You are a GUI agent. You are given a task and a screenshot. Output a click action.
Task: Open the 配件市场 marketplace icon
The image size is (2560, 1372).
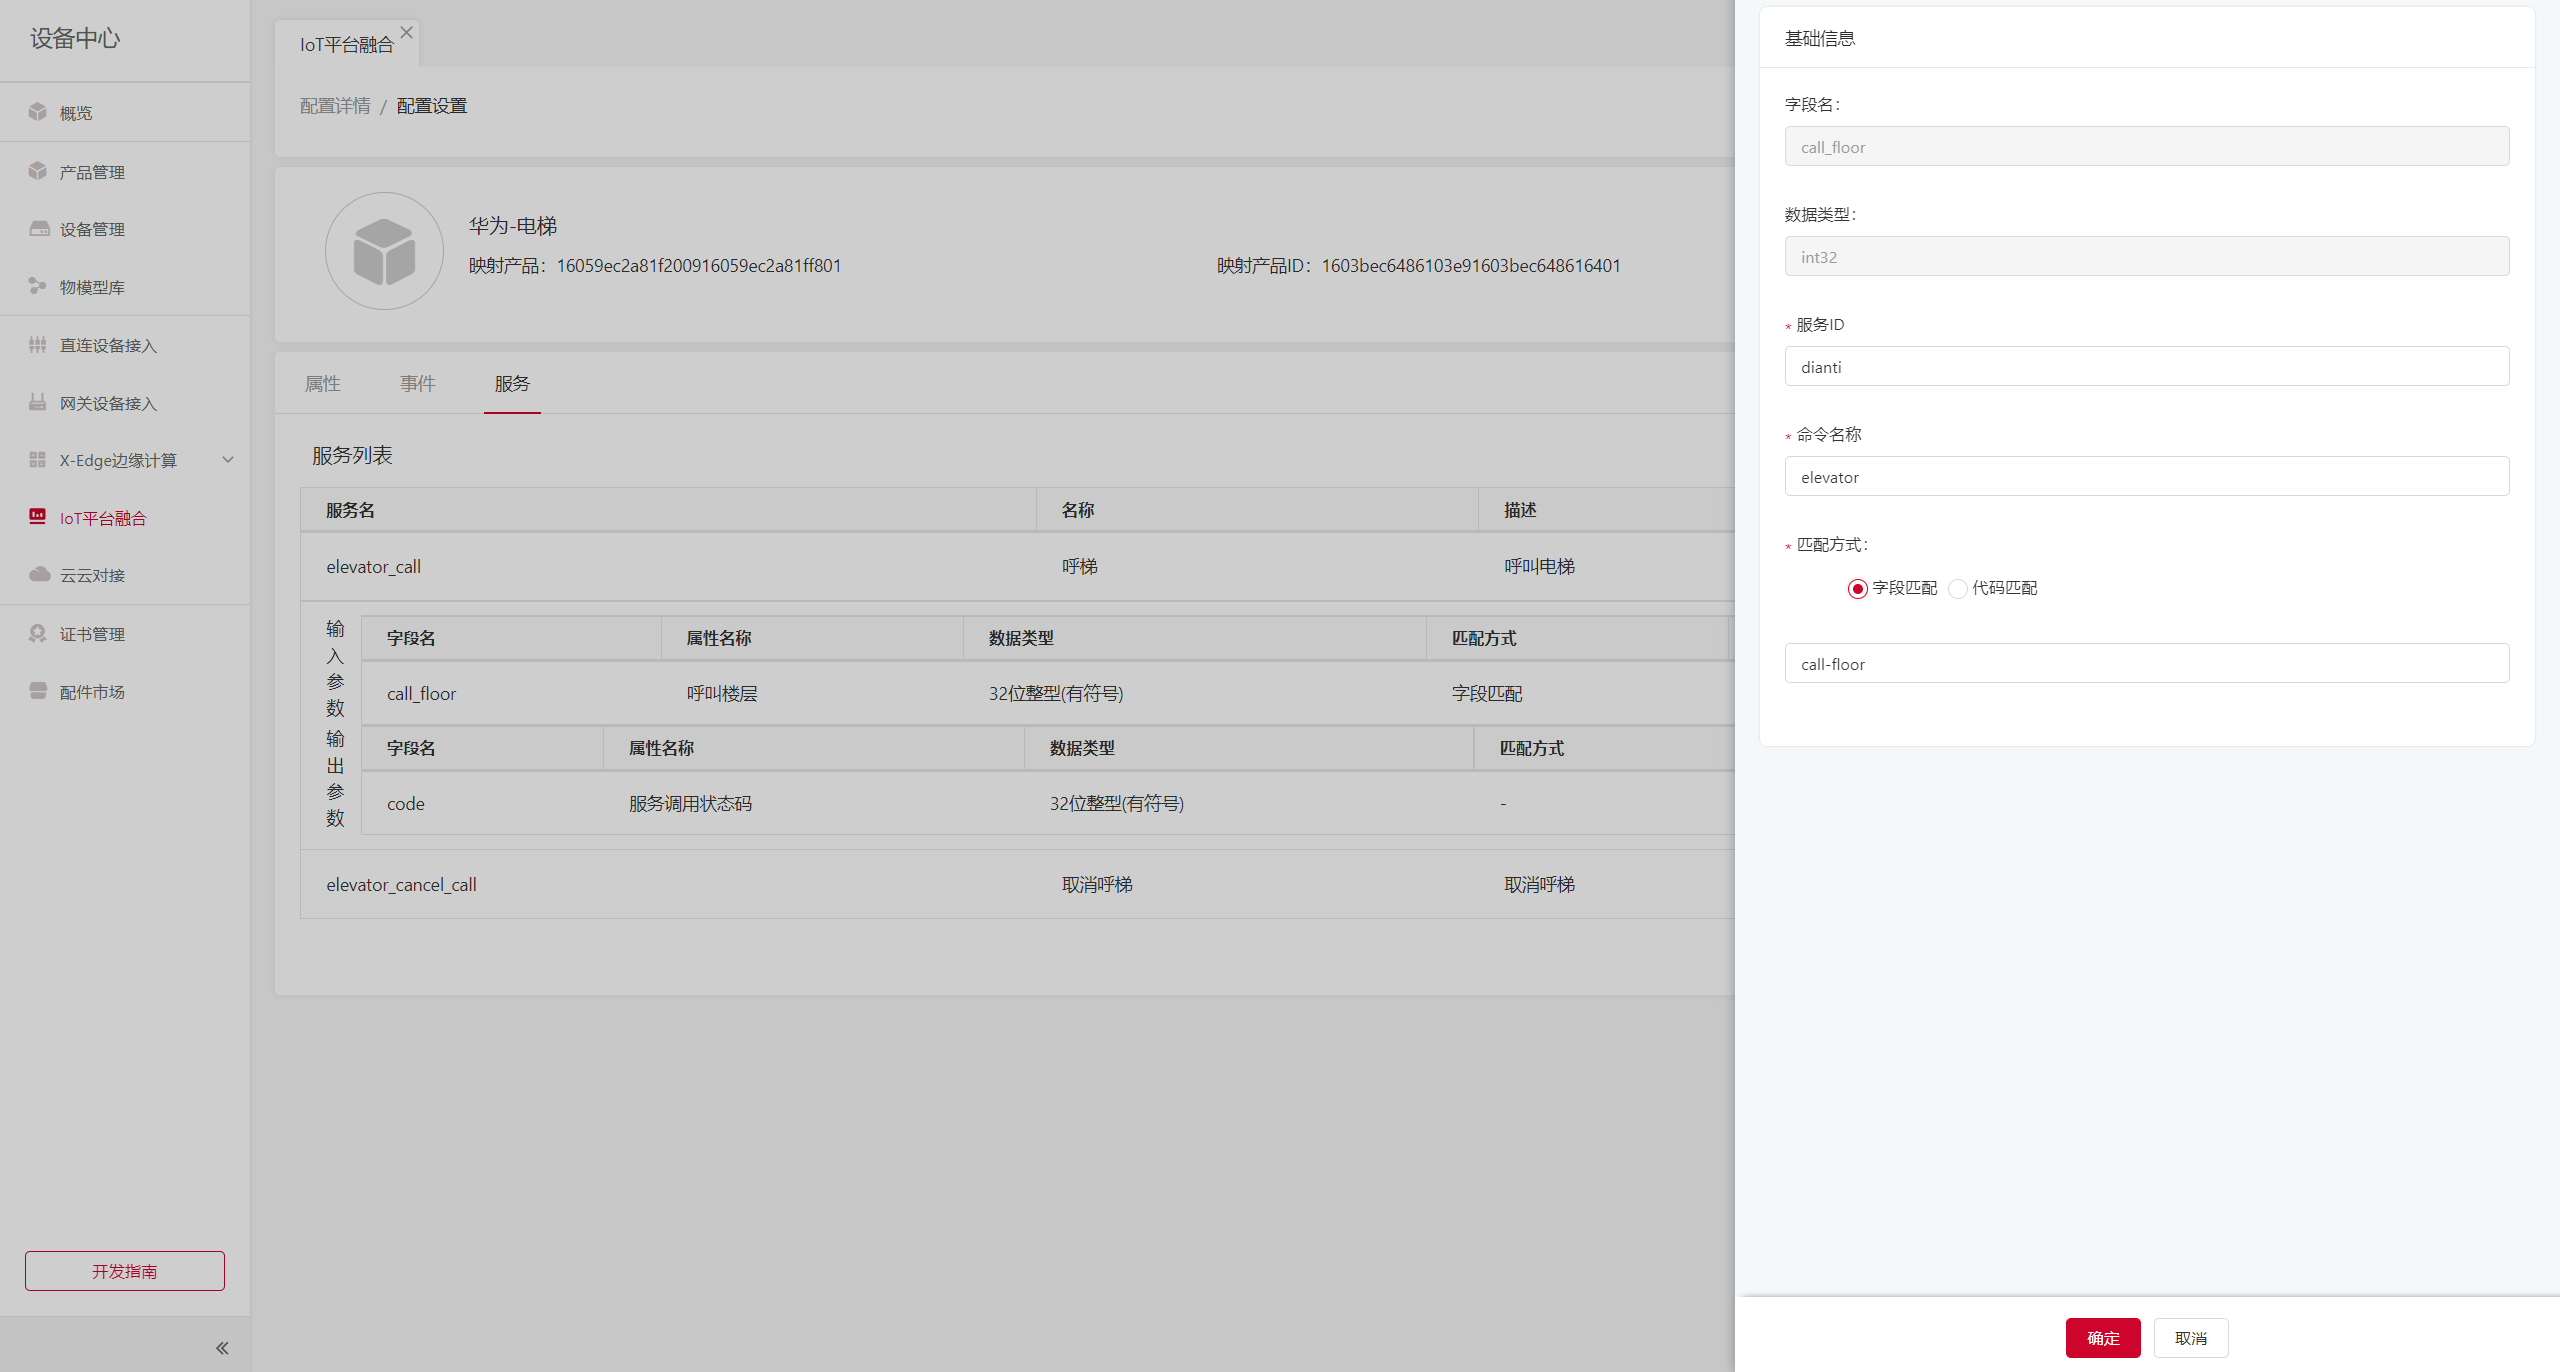click(38, 691)
